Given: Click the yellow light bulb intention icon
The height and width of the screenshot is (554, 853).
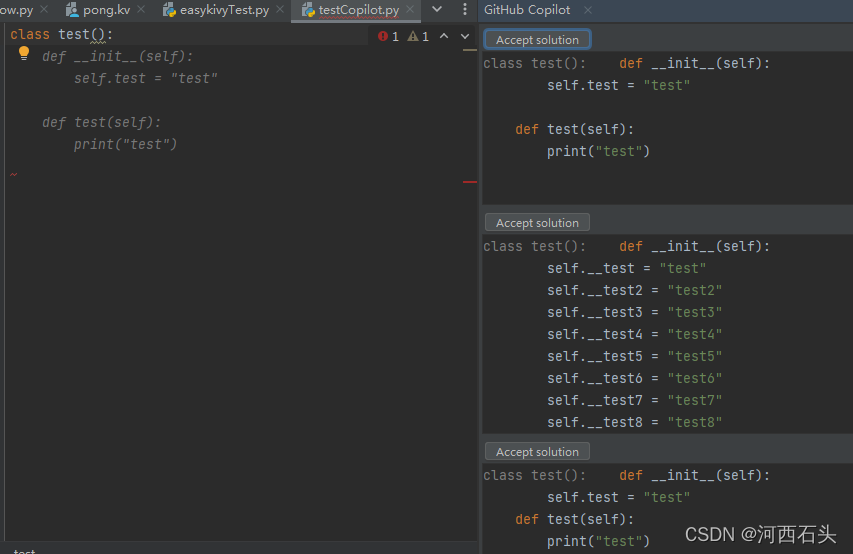Looking at the screenshot, I should [x=23, y=53].
